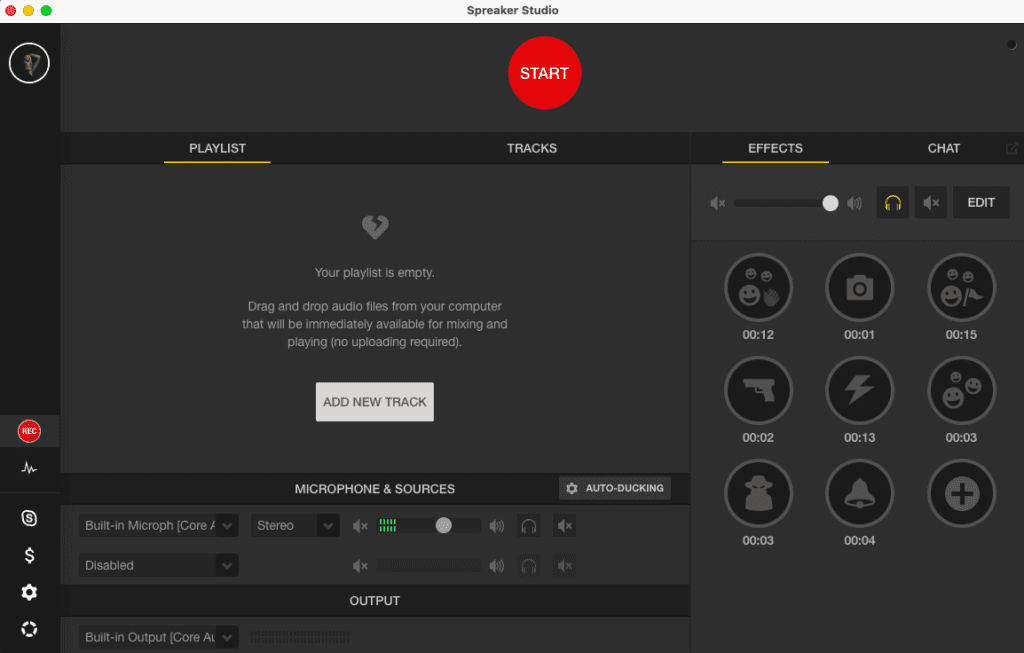Viewport: 1024px width, 653px height.
Task: Click the ADD NEW TRACK button
Action: click(374, 401)
